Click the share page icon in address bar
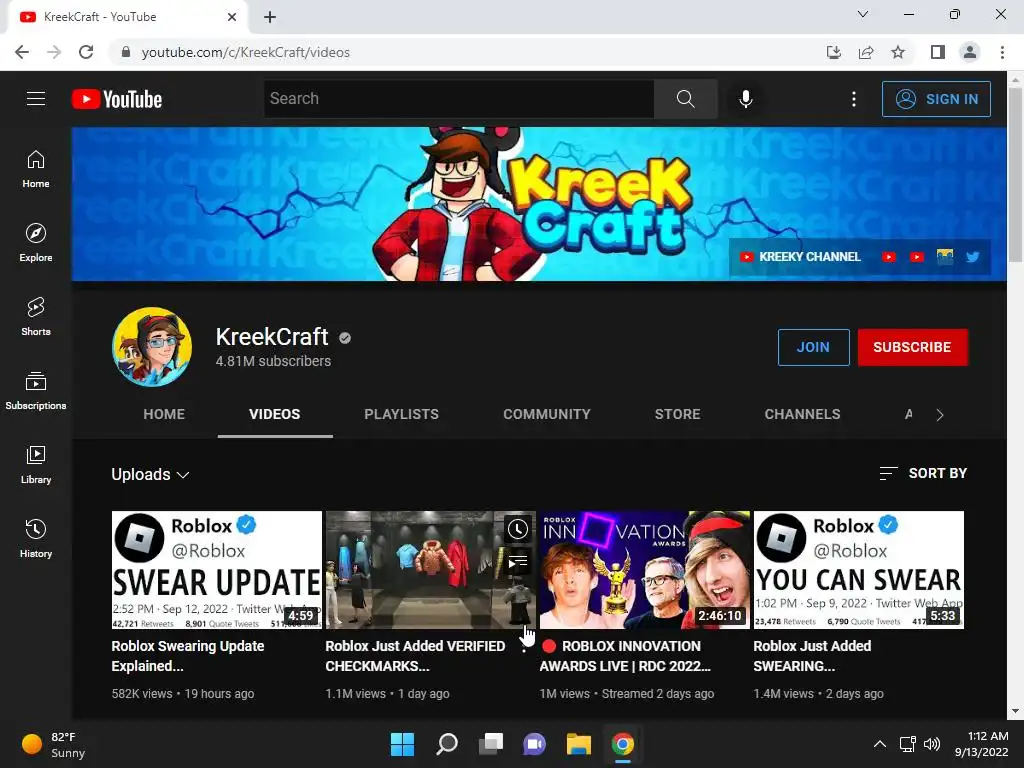 (x=866, y=52)
